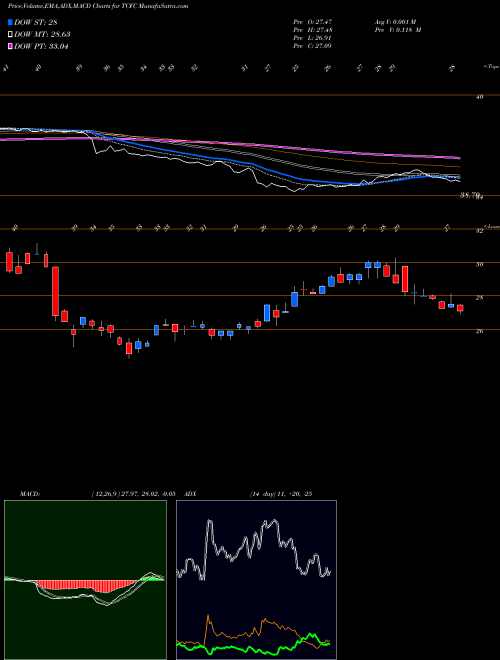Click the 40 price axis label
This screenshot has height=660, width=500.
pos(479,97)
